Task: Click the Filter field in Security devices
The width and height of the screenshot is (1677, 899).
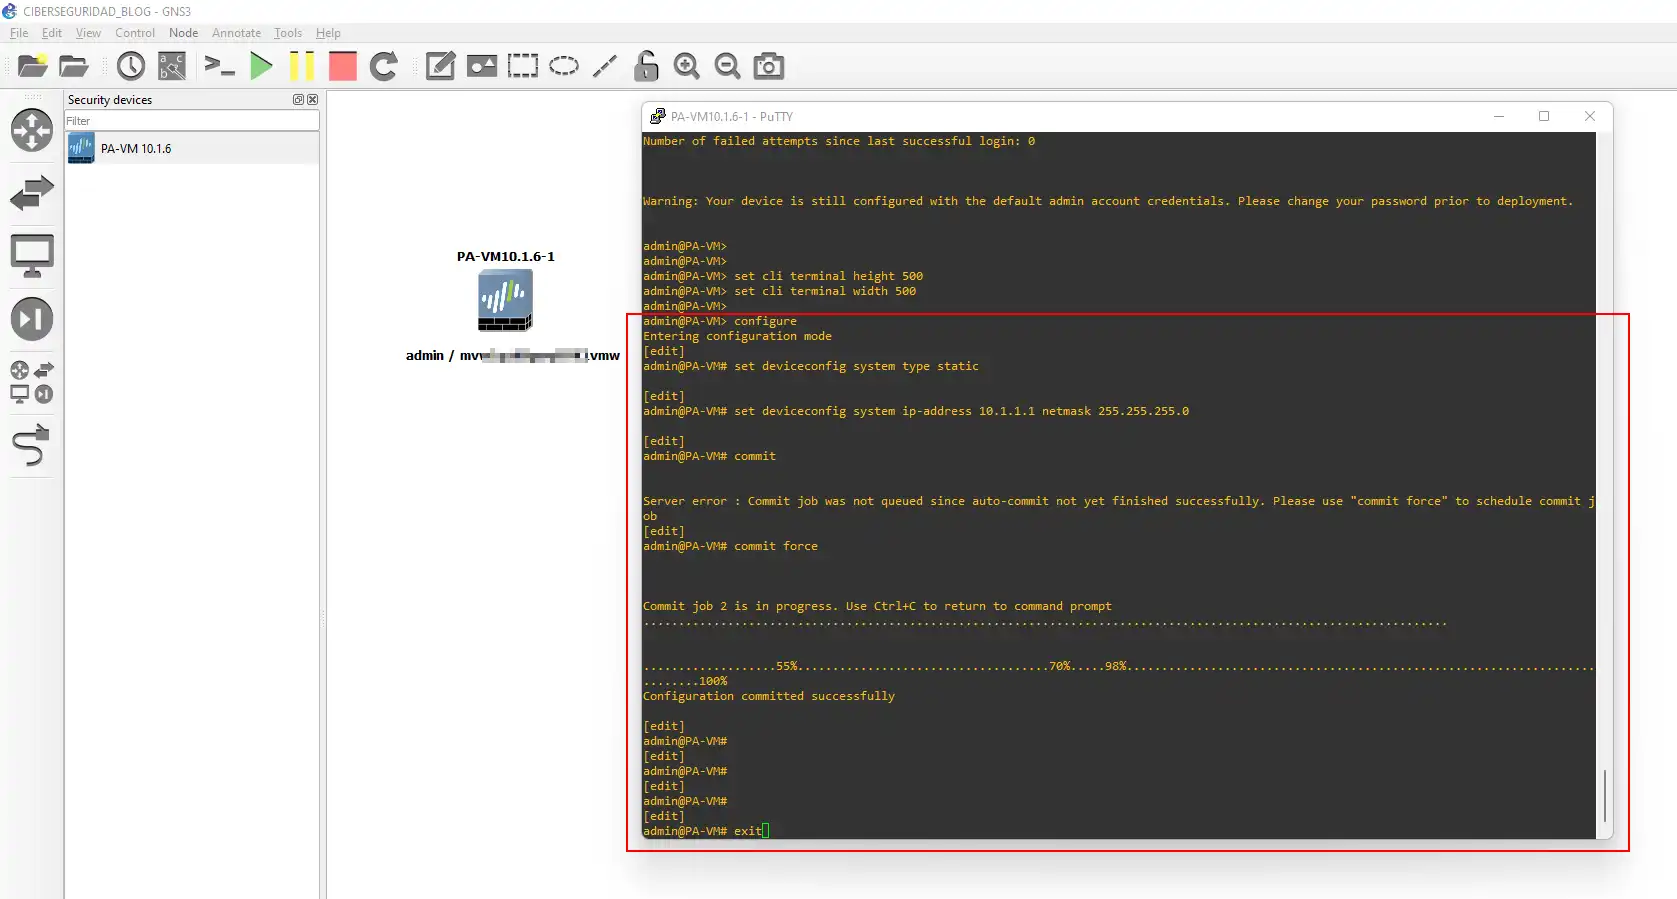Action: [x=192, y=121]
